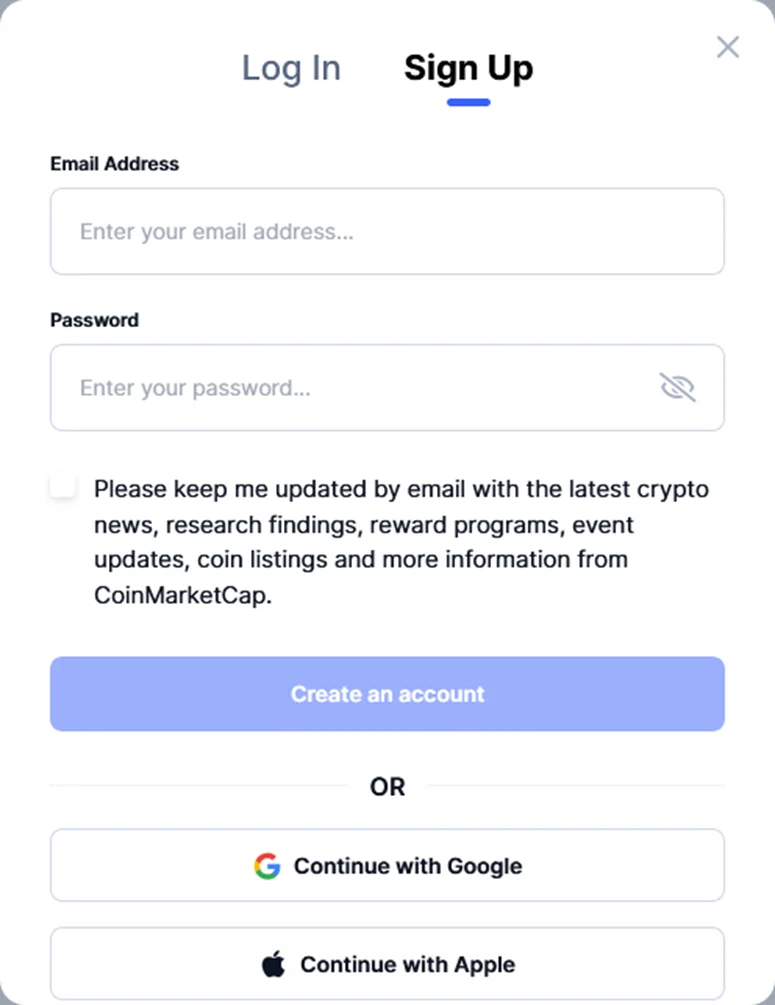
Task: Toggle password visibility with the crossed-eye icon
Action: pos(678,387)
